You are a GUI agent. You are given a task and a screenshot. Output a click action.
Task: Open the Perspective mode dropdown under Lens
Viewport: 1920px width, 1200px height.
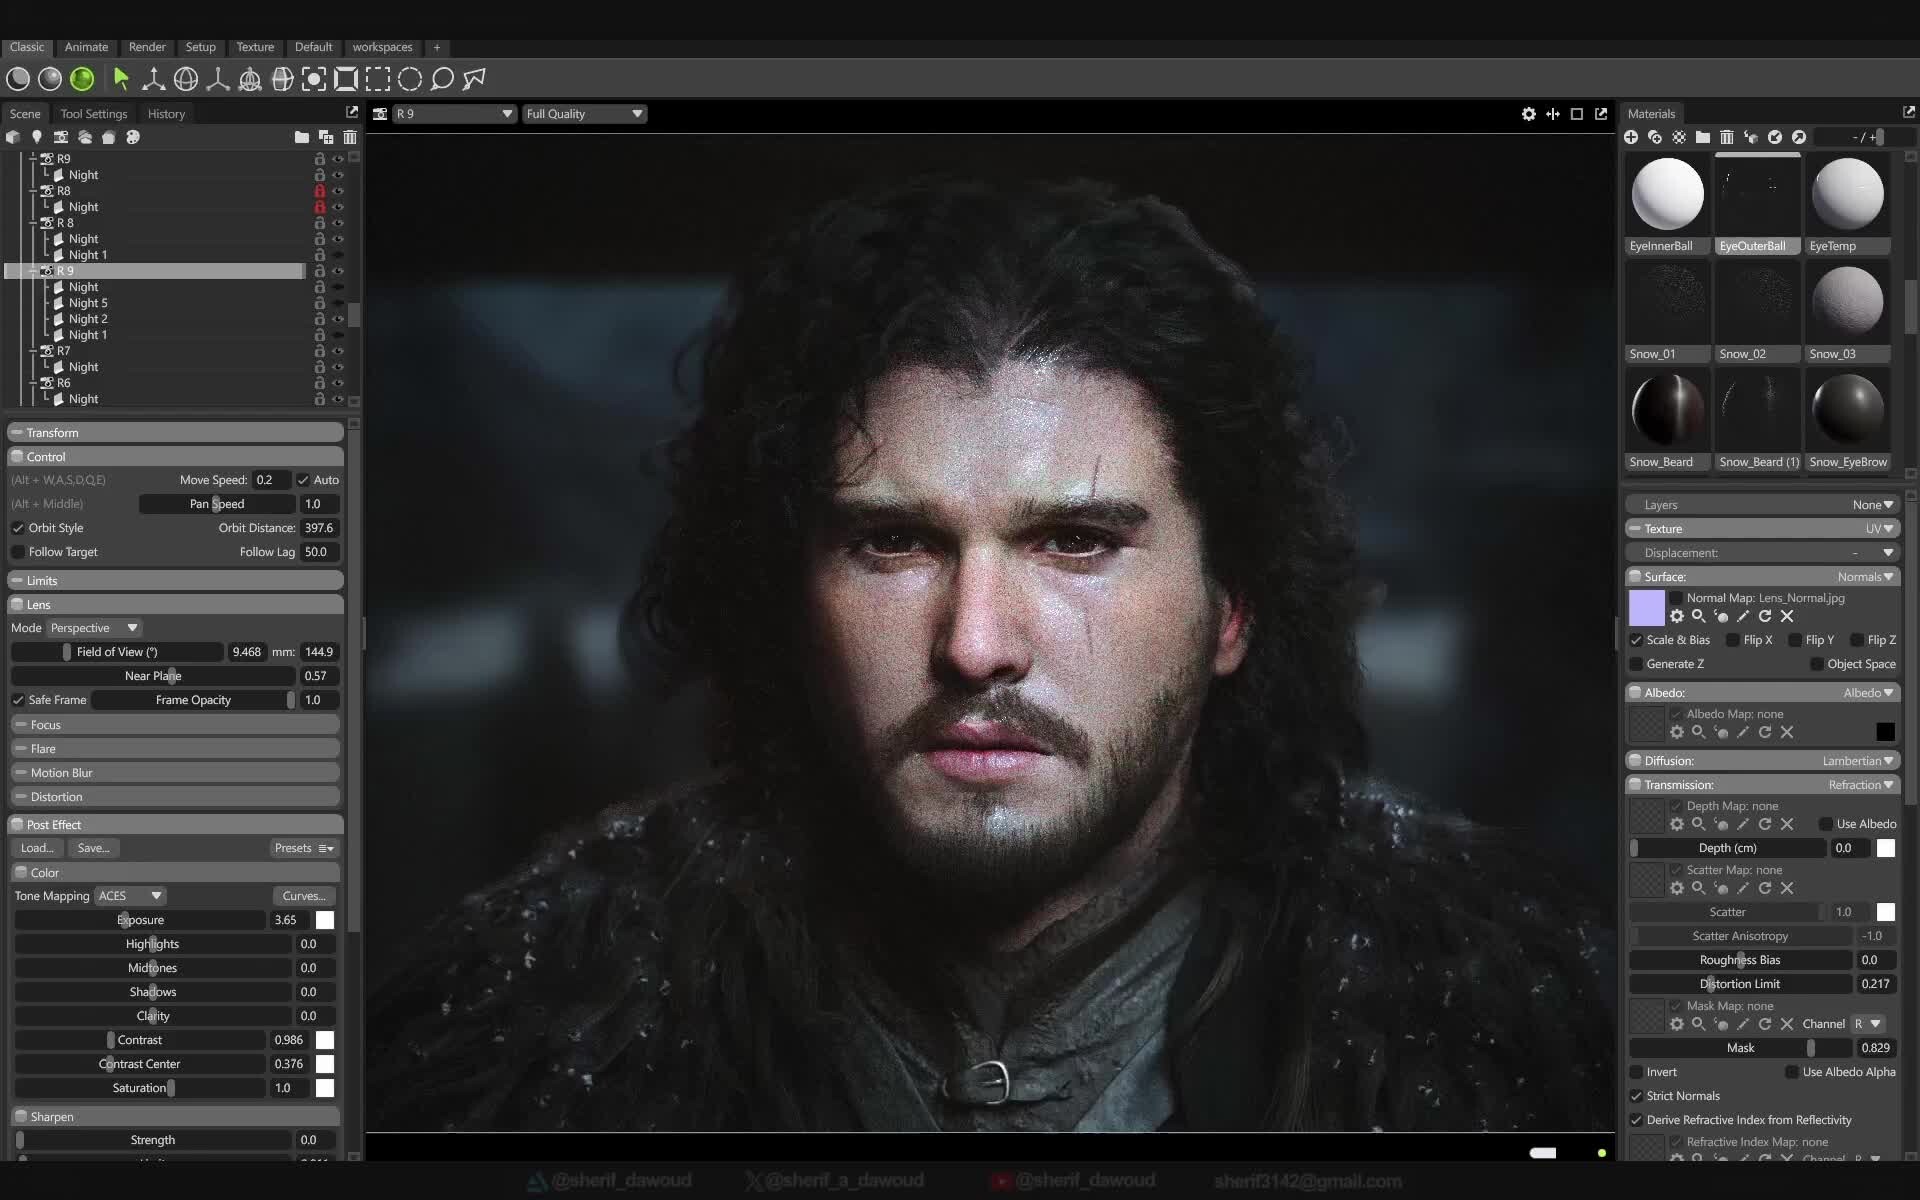pos(93,627)
